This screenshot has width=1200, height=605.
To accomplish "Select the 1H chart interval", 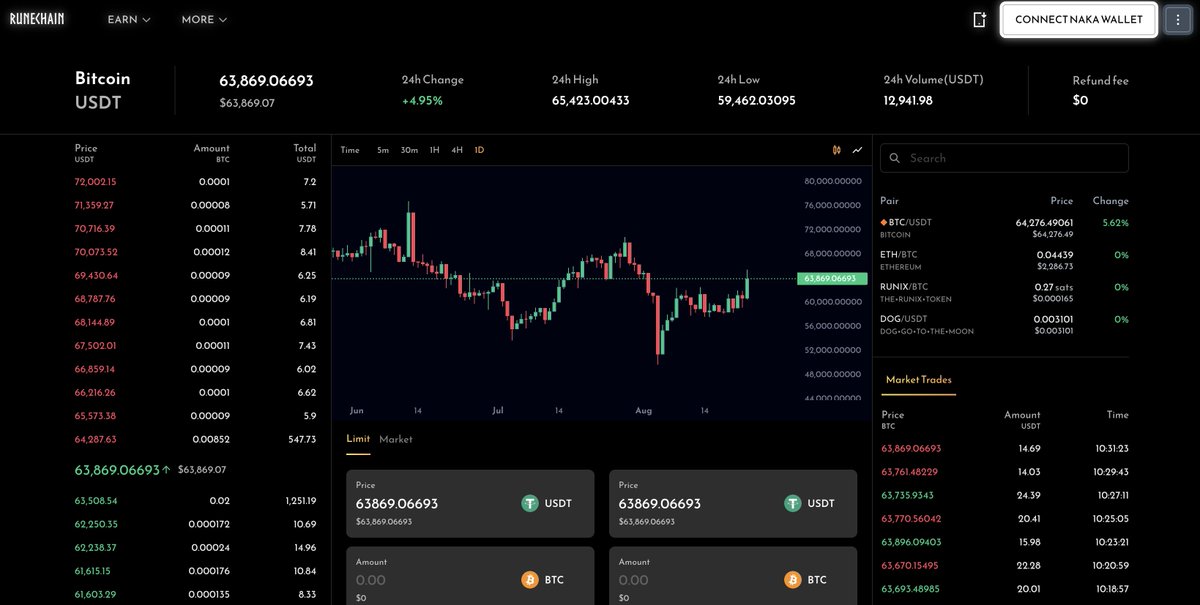I will [x=434, y=150].
